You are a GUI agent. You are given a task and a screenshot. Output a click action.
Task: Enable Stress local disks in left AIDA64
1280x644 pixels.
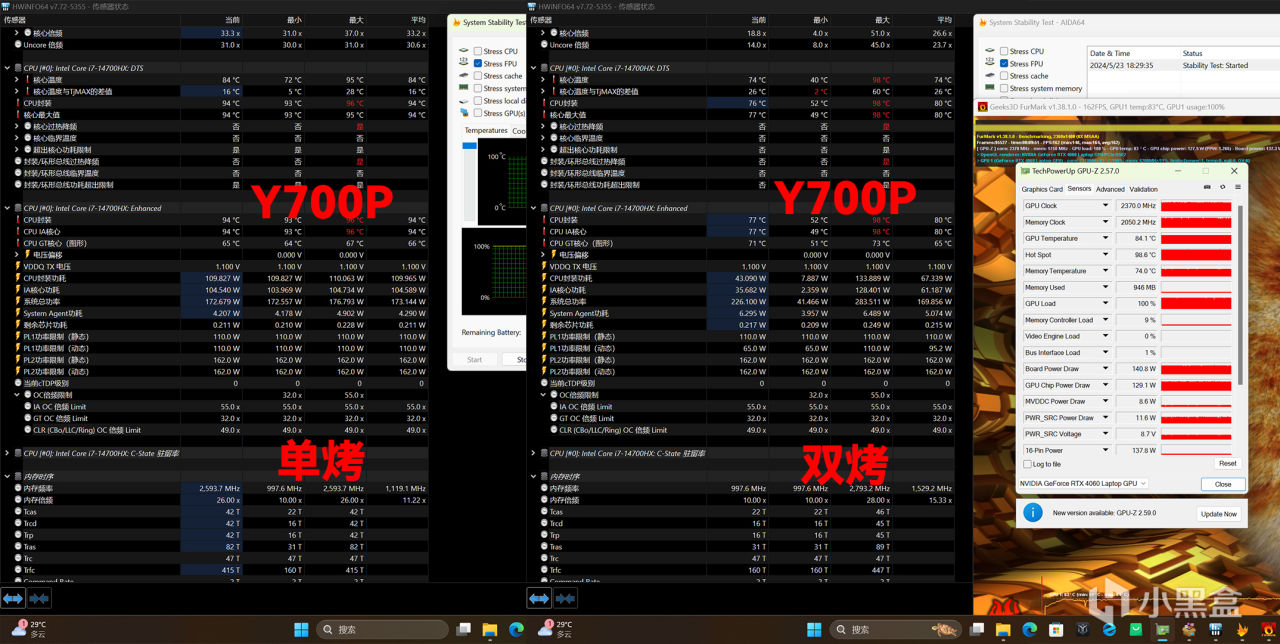click(x=478, y=101)
